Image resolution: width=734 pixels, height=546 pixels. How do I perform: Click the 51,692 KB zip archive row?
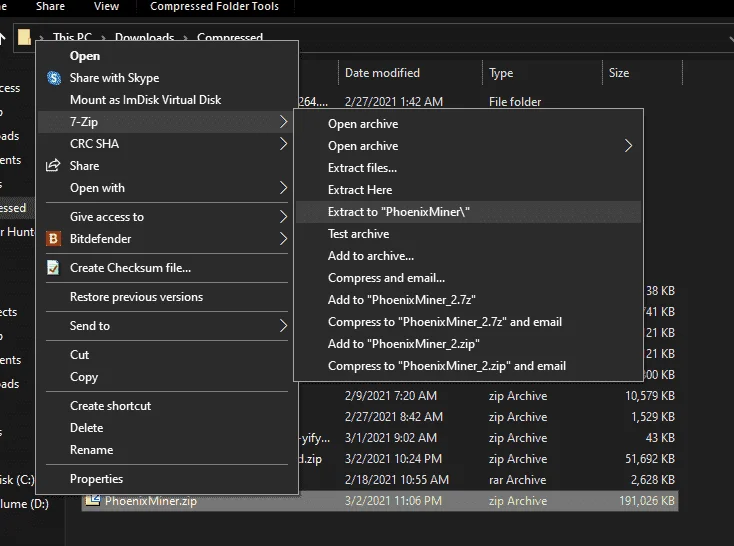coord(488,458)
